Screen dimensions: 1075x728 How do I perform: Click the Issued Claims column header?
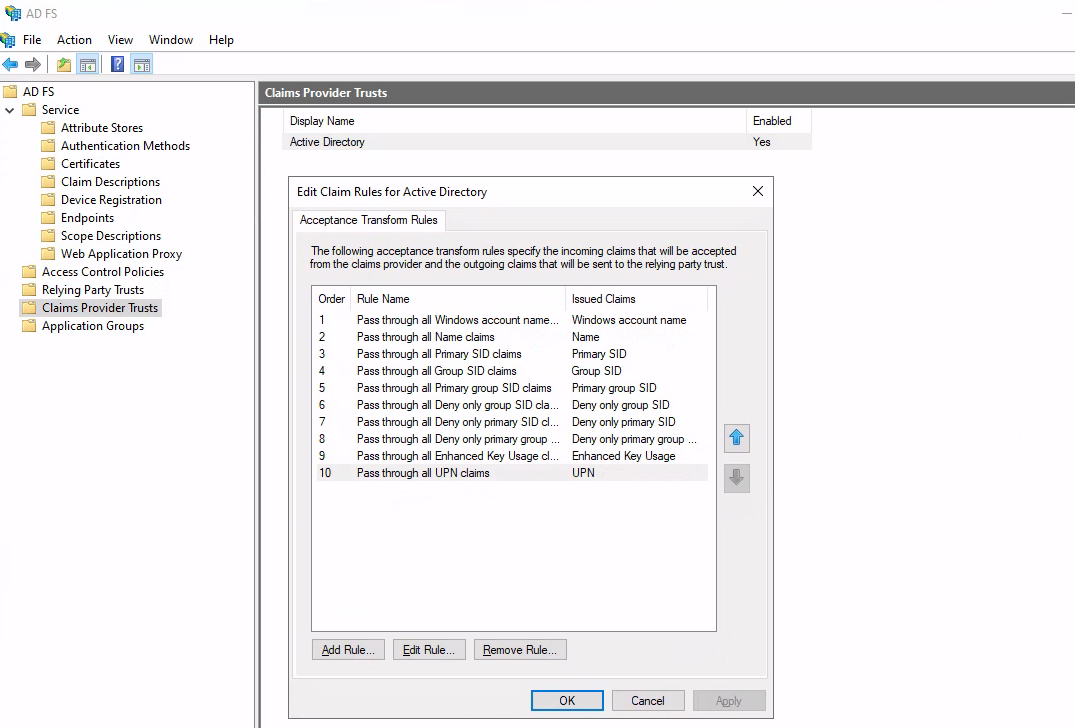click(x=636, y=299)
